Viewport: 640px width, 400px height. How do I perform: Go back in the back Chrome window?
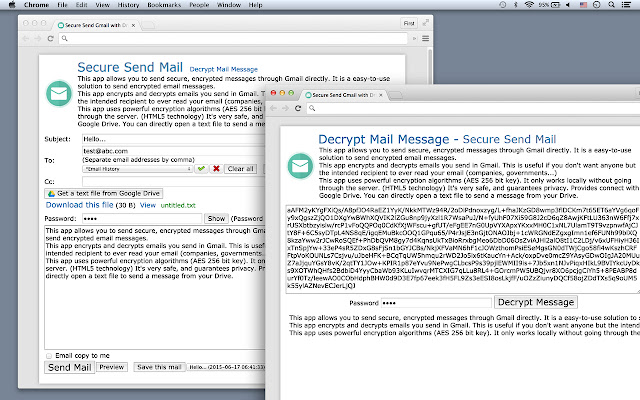26,38
